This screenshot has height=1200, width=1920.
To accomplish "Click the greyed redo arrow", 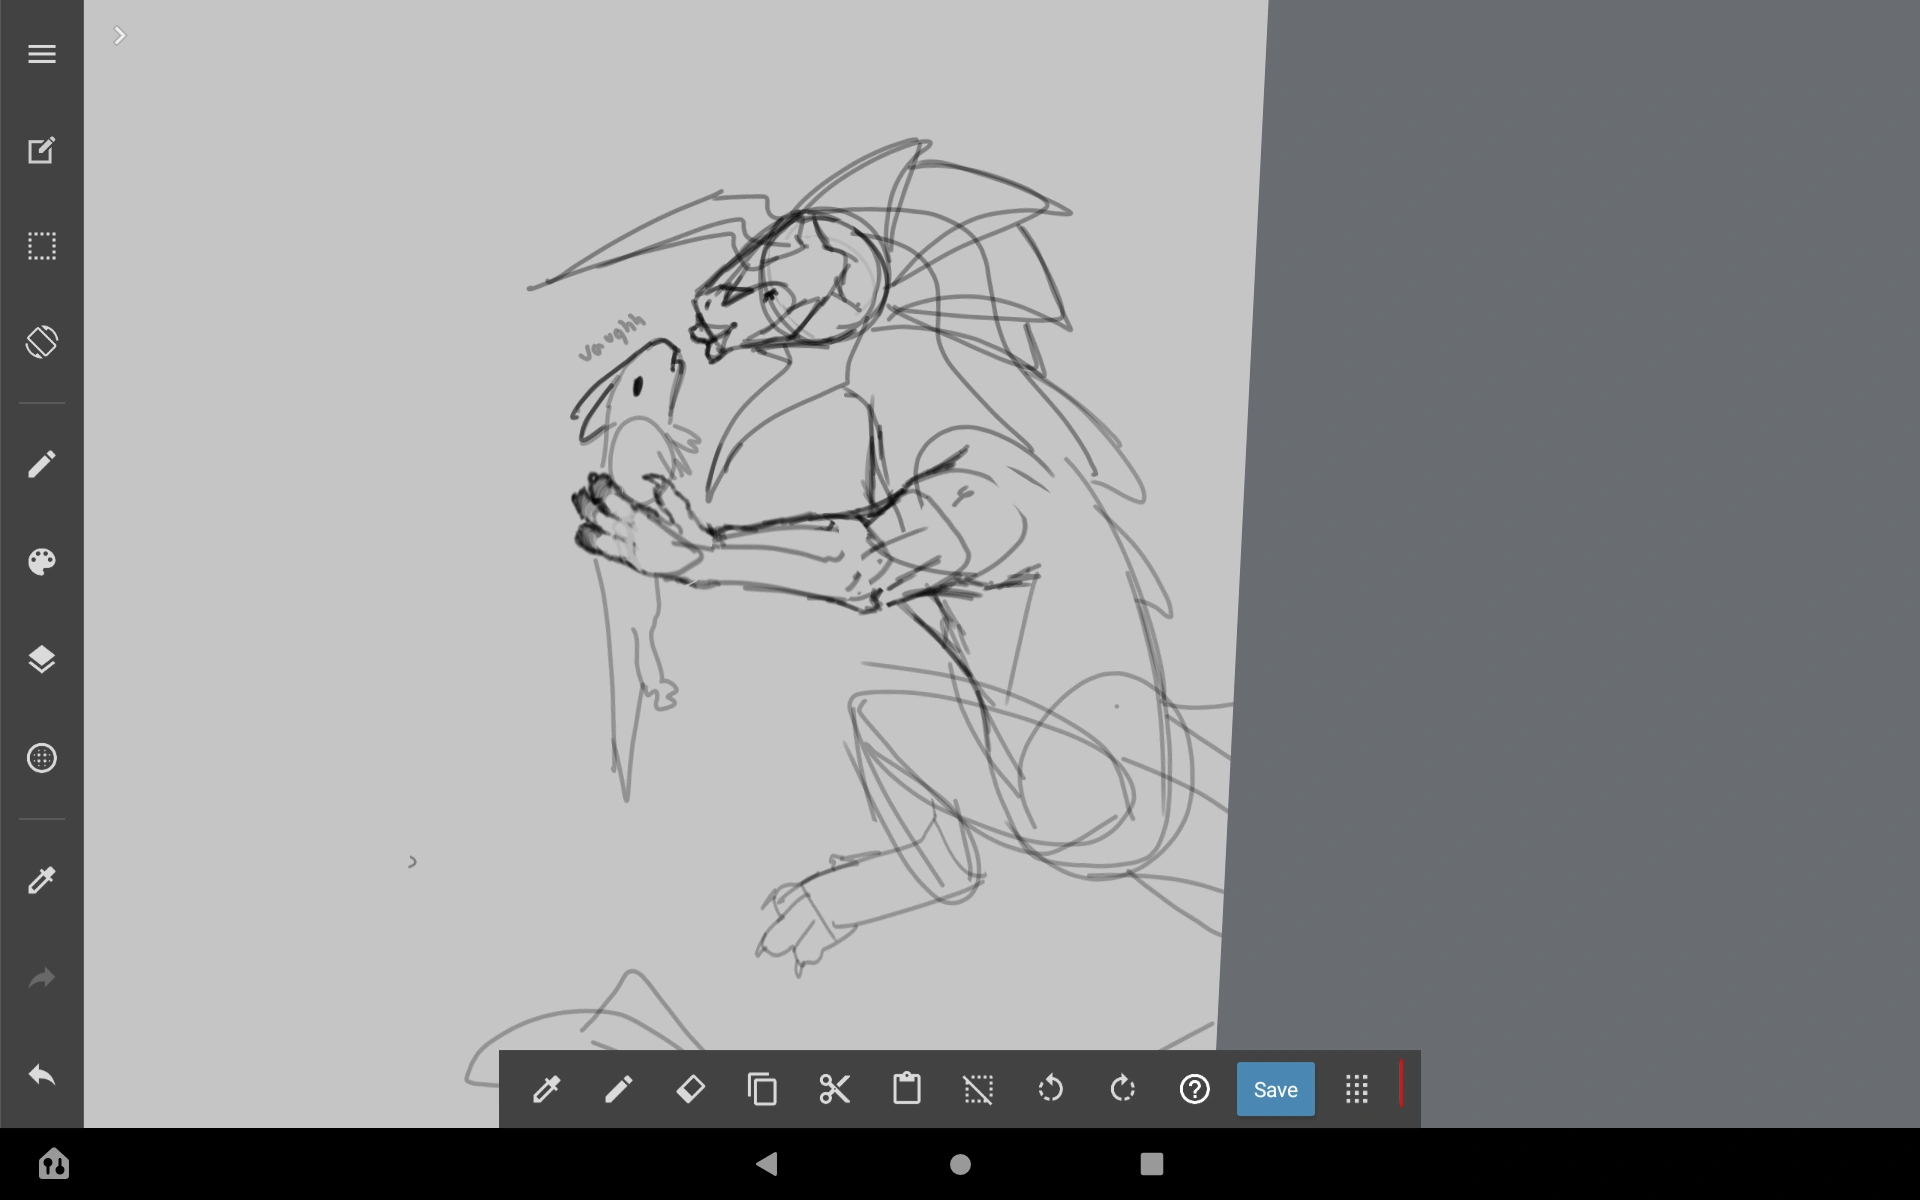I will 41,977.
